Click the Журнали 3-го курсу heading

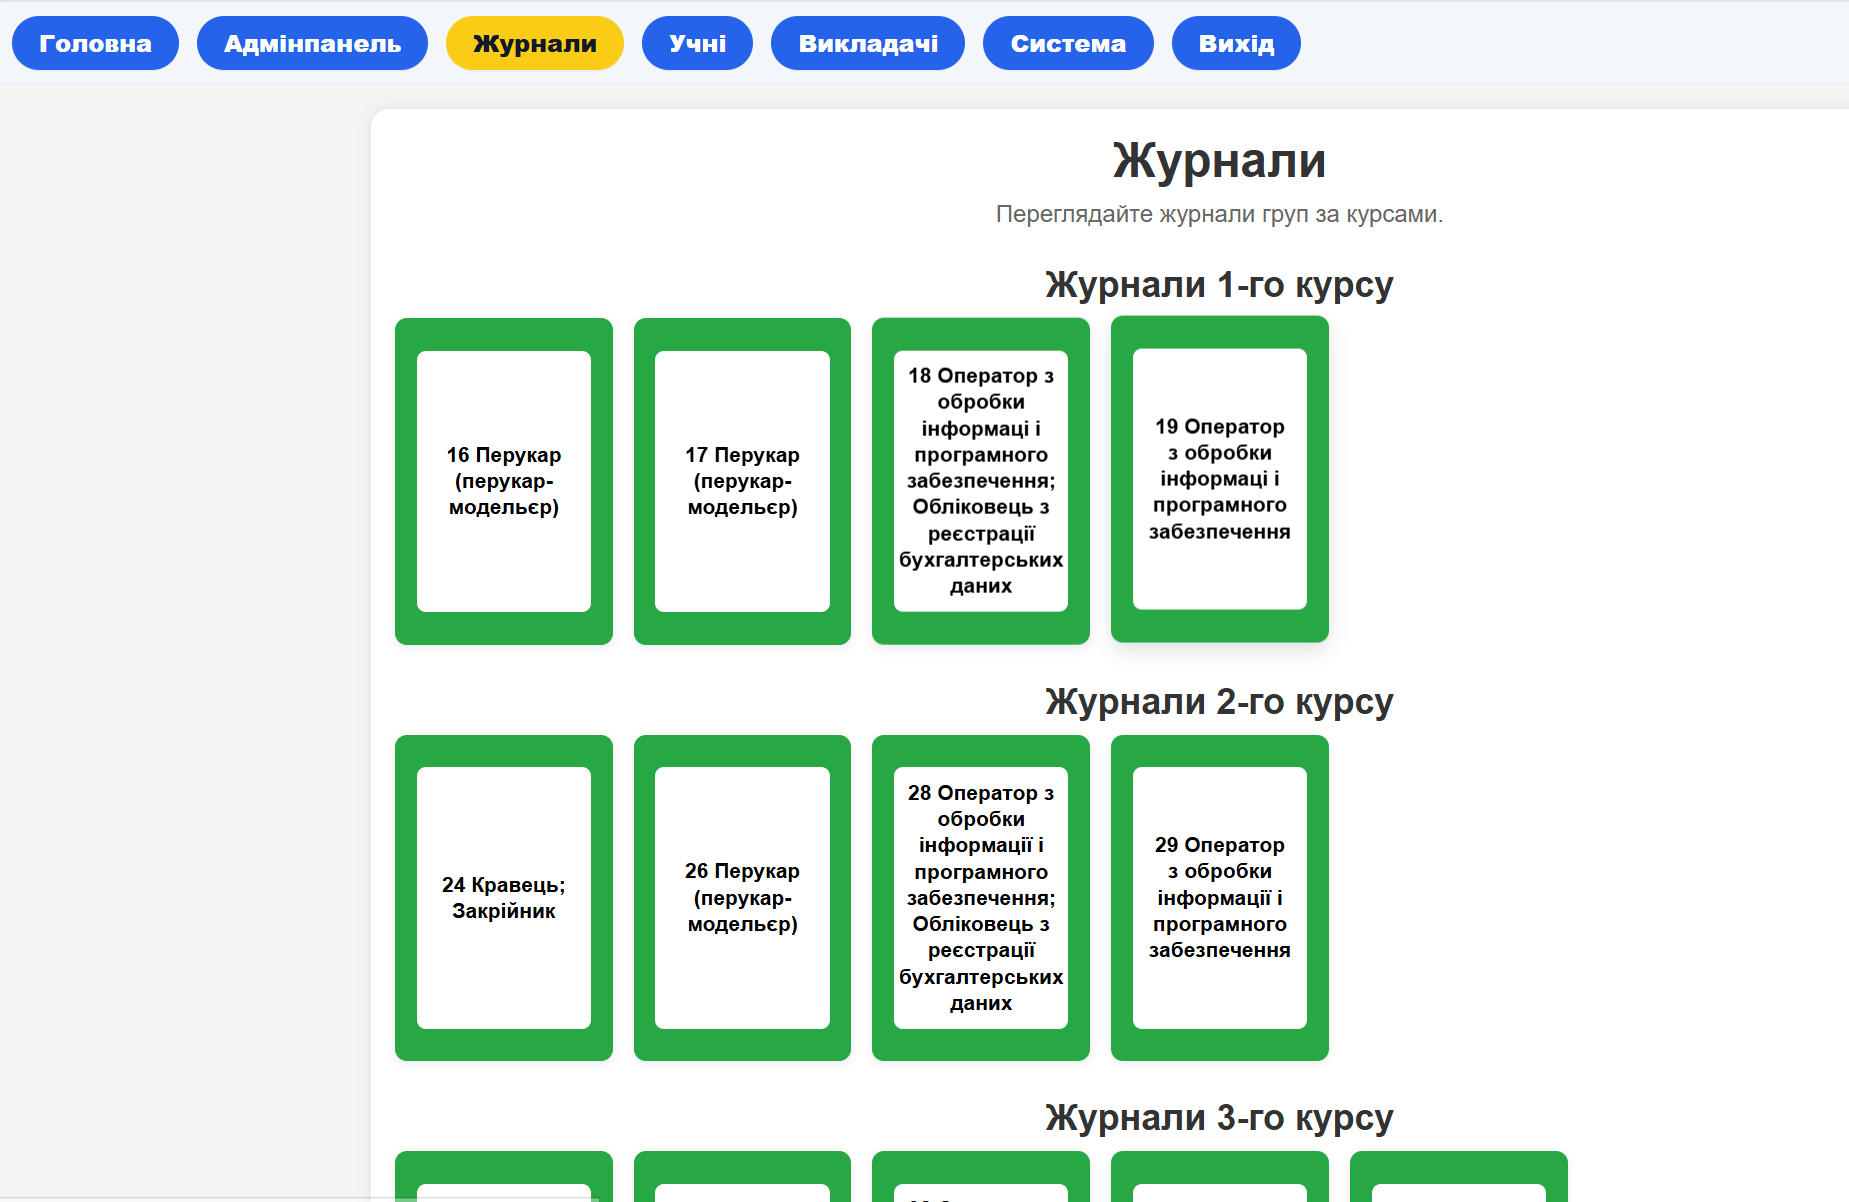(1218, 1118)
